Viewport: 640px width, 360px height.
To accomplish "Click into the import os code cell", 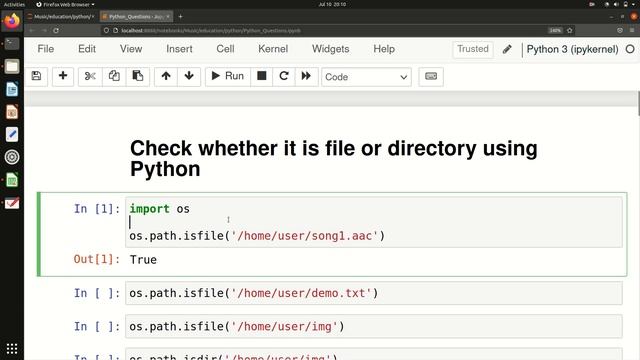I will coord(373,222).
